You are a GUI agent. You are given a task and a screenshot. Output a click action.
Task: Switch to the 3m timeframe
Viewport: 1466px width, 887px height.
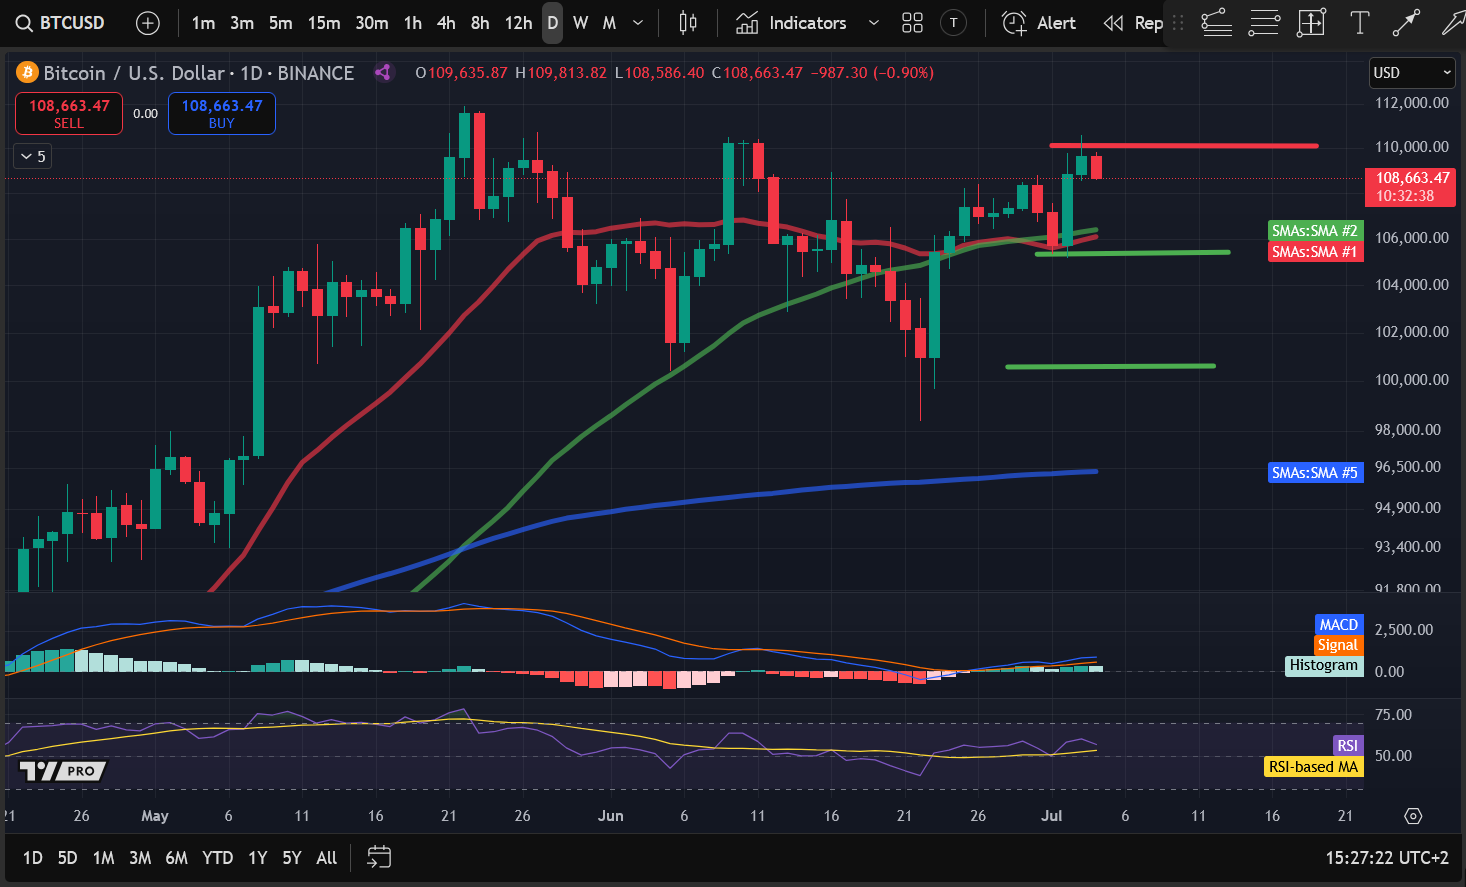tap(242, 23)
